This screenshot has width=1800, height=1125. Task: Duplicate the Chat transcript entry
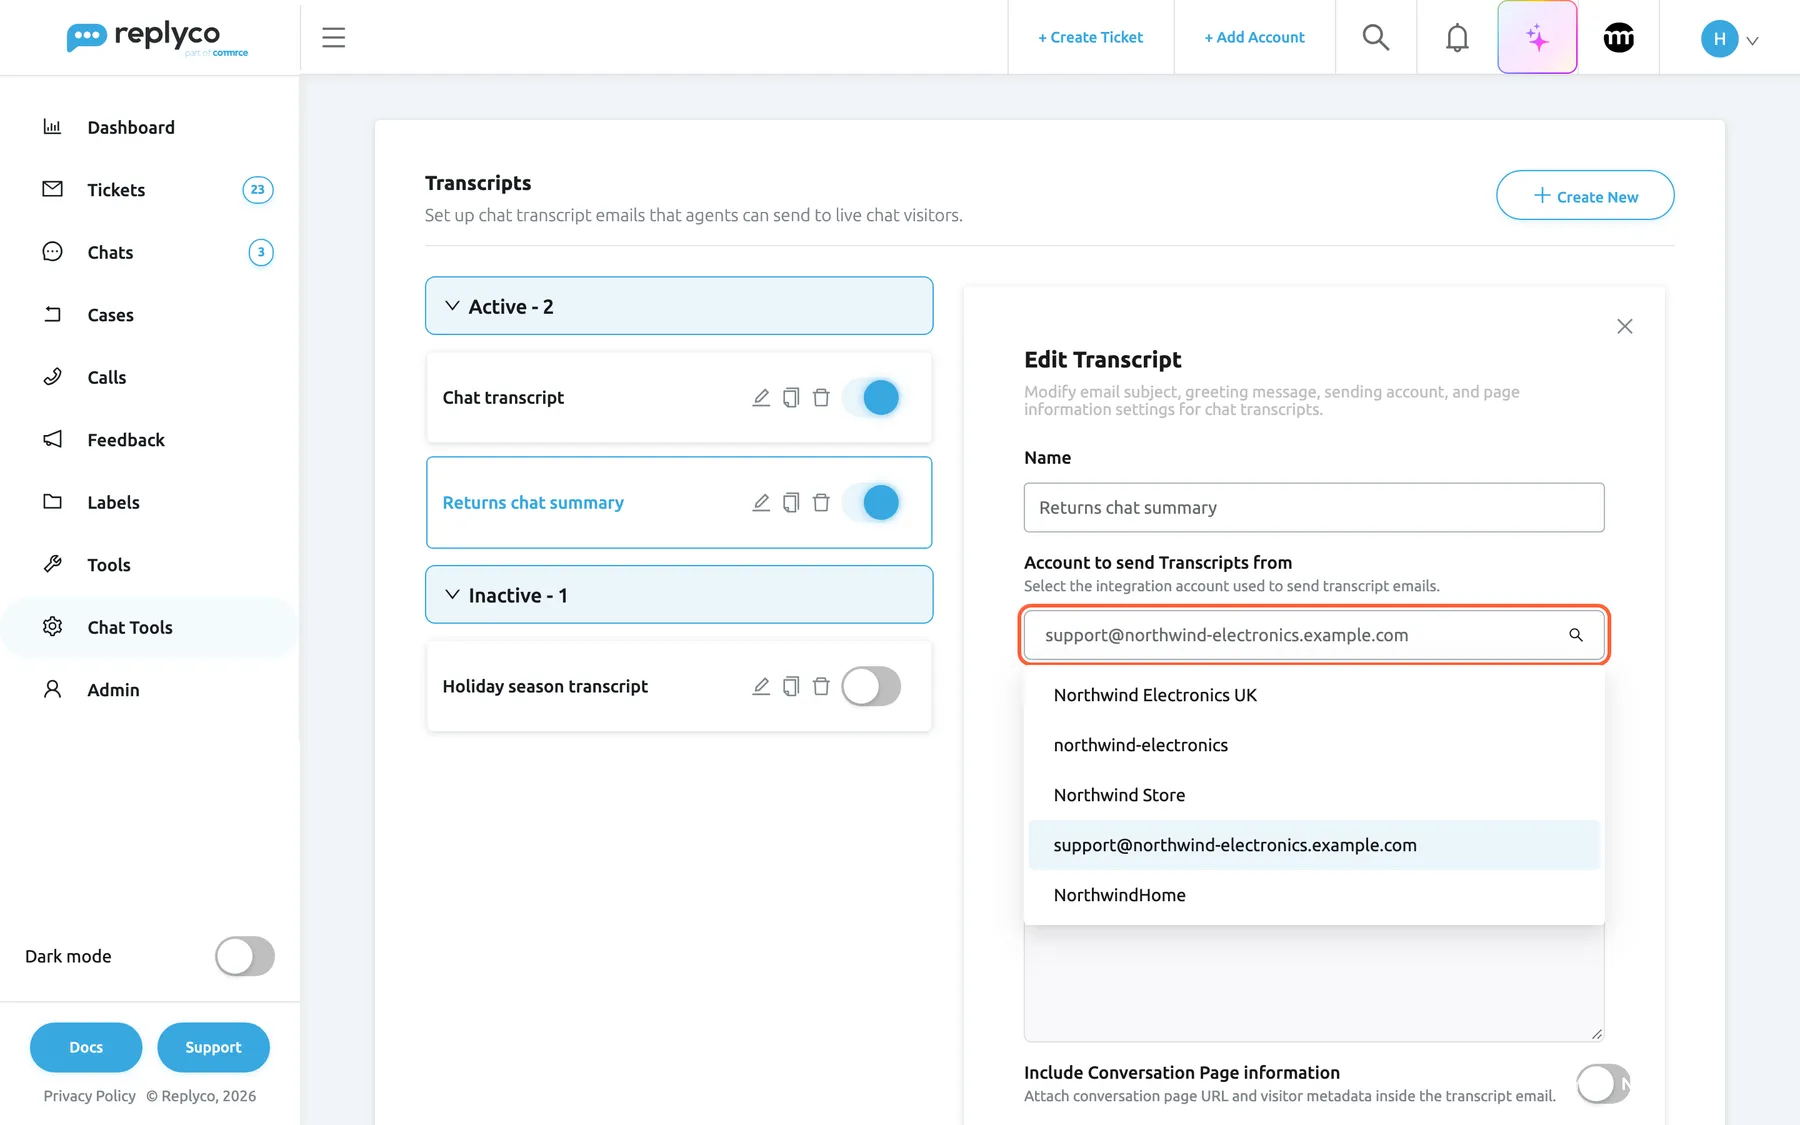coord(791,398)
